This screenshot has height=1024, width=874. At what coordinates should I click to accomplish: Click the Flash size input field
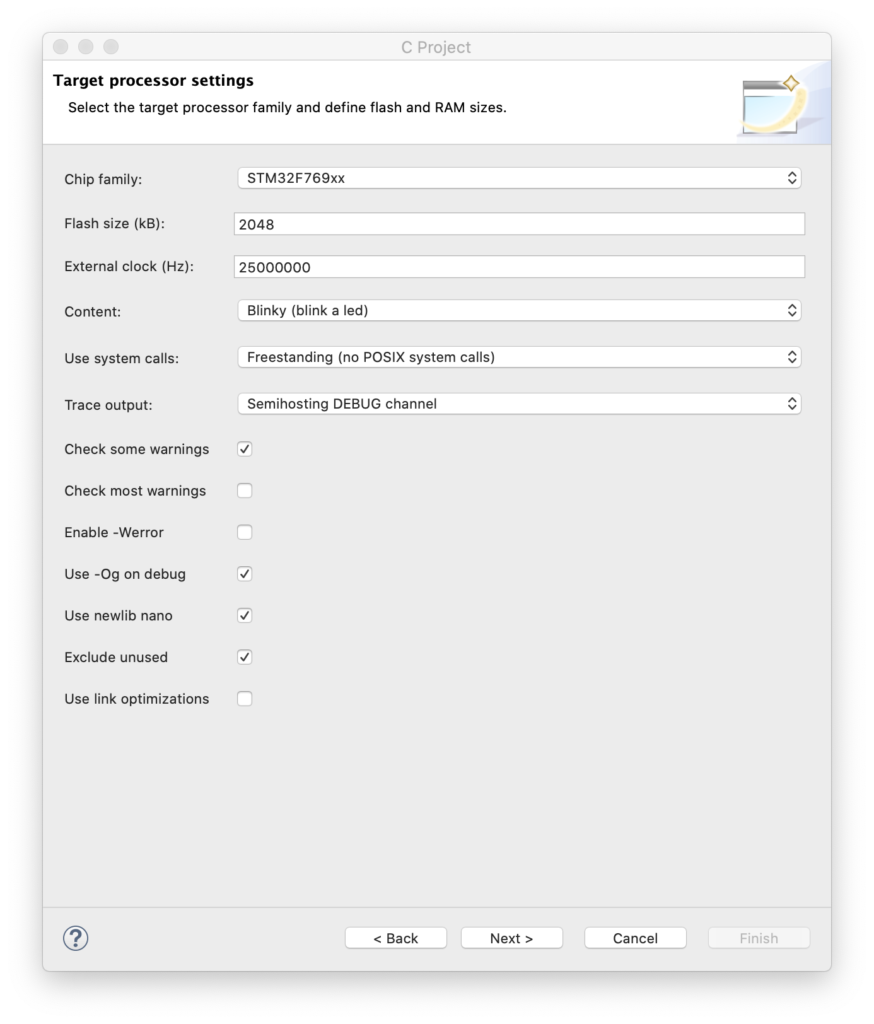click(519, 225)
